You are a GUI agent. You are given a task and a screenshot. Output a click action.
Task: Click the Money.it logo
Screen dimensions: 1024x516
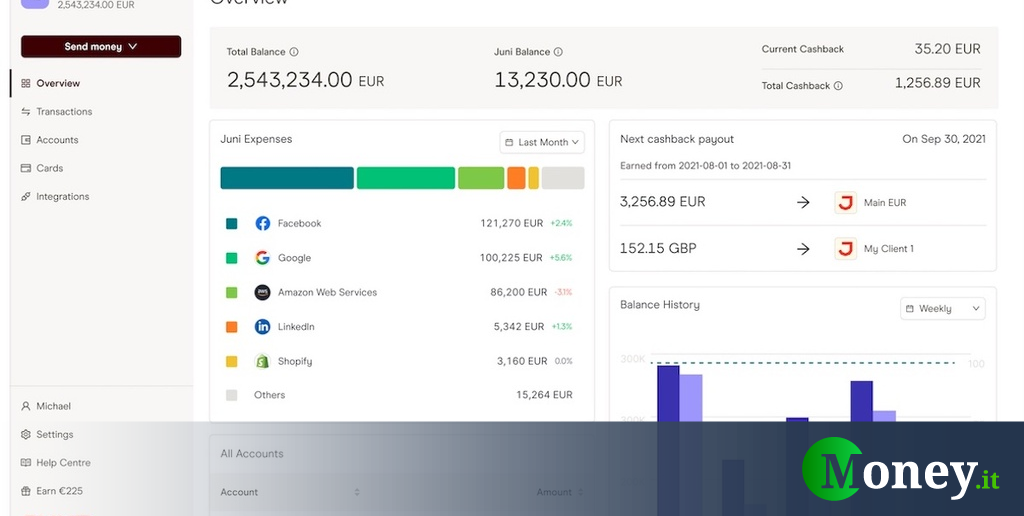(901, 469)
